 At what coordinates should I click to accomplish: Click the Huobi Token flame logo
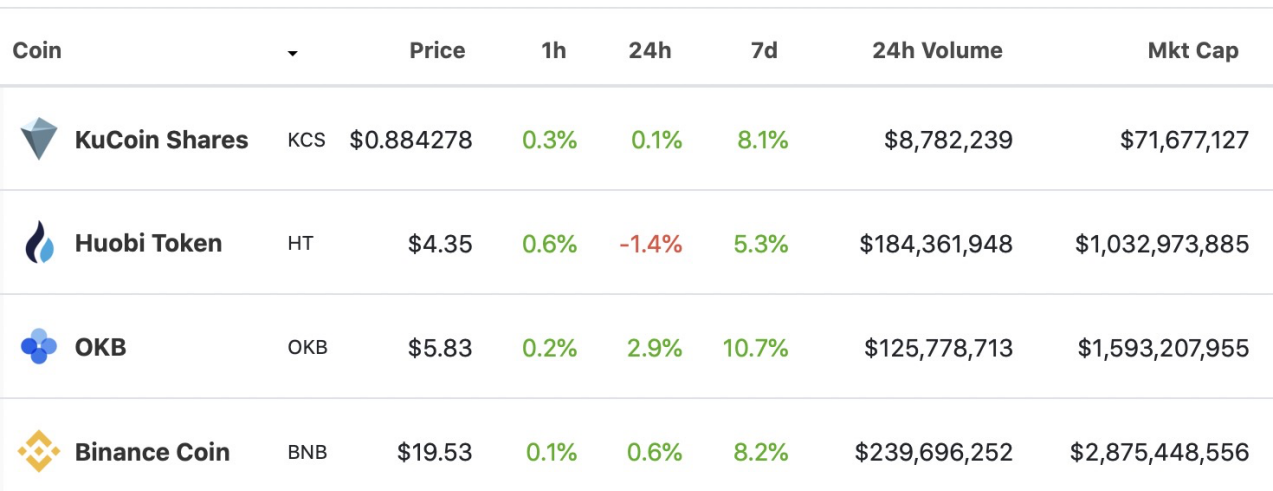click(39, 243)
